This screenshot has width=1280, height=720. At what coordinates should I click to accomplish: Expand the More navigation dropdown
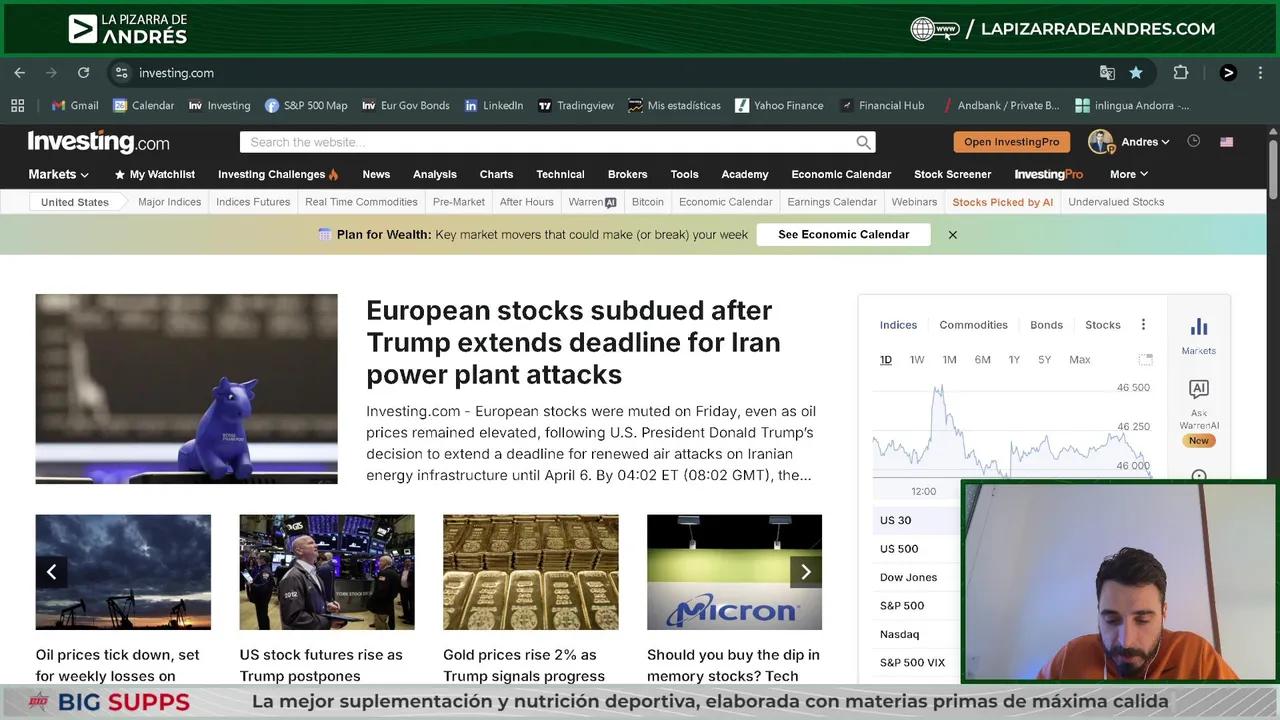pyautogui.click(x=1128, y=174)
